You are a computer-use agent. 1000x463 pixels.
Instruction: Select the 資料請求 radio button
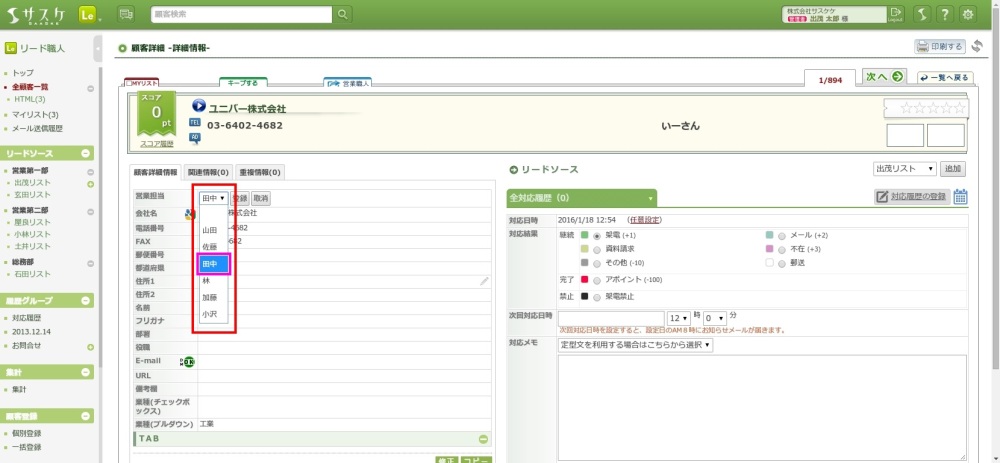click(x=596, y=248)
